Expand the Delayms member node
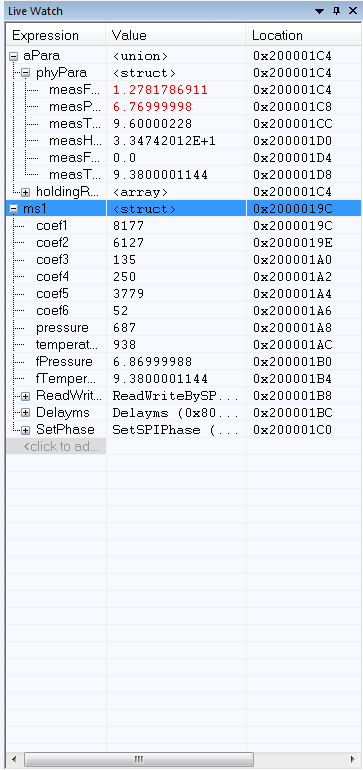This screenshot has width=363, height=770. click(26, 413)
